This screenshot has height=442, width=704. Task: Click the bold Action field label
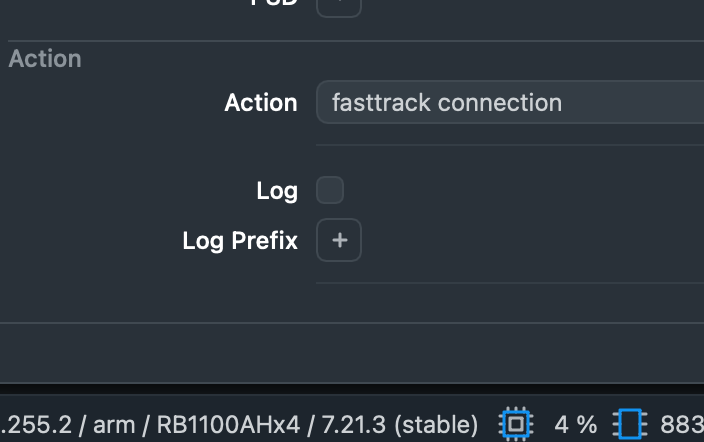click(260, 102)
